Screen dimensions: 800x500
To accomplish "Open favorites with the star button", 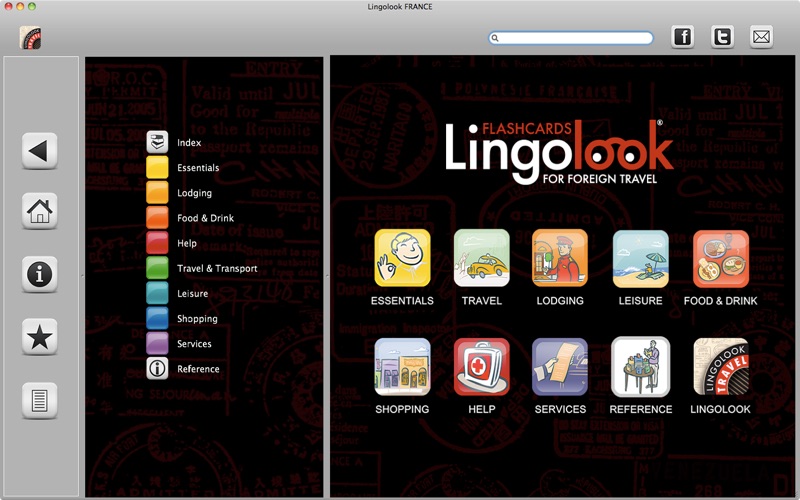I will pyautogui.click(x=39, y=337).
